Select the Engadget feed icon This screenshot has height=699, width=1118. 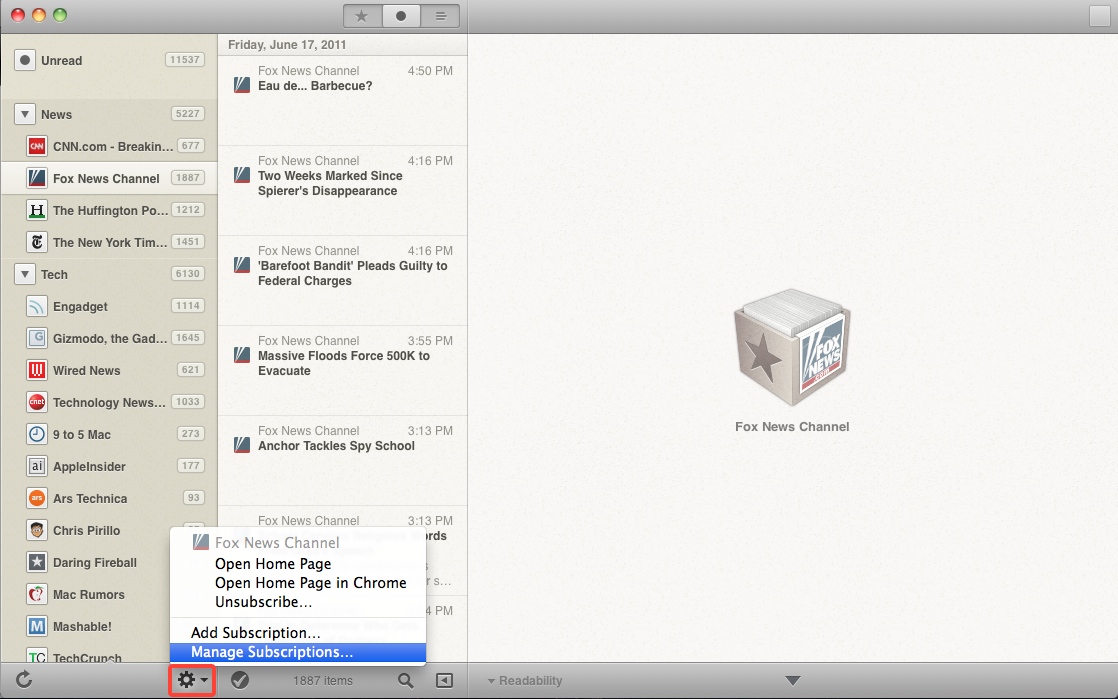pyautogui.click(x=36, y=306)
